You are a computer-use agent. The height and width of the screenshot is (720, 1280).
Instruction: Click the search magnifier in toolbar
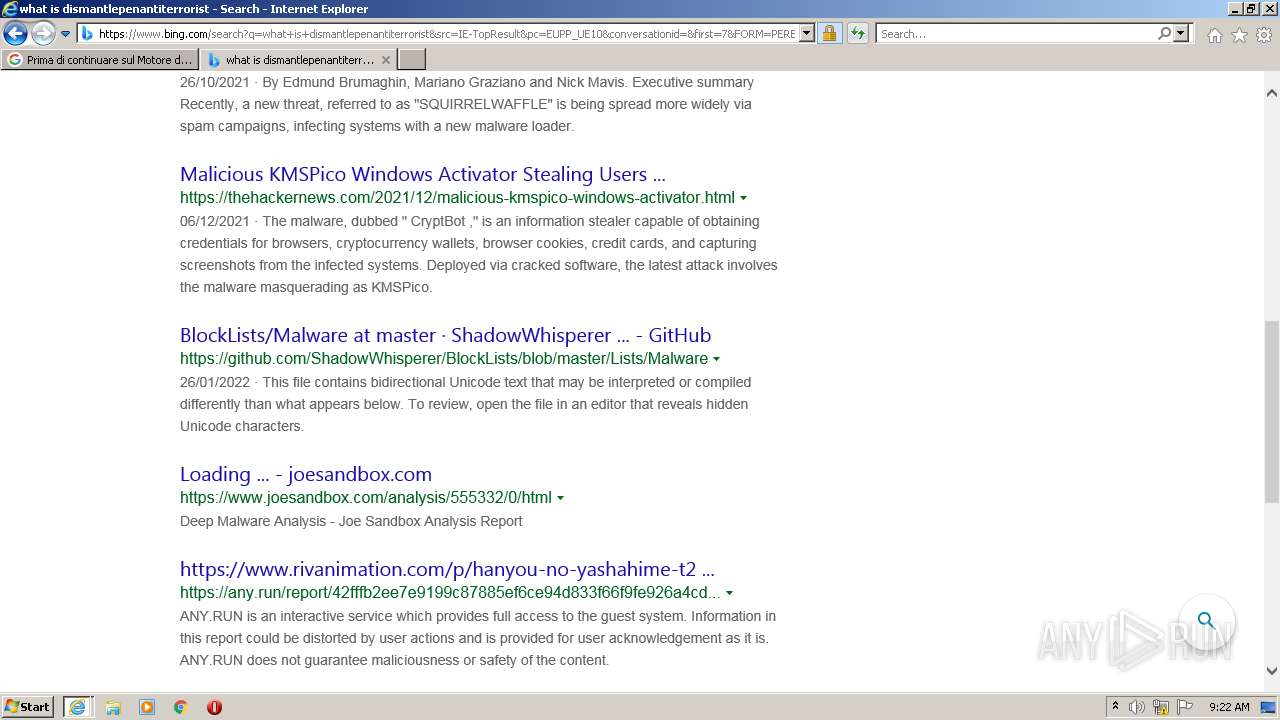(1164, 34)
